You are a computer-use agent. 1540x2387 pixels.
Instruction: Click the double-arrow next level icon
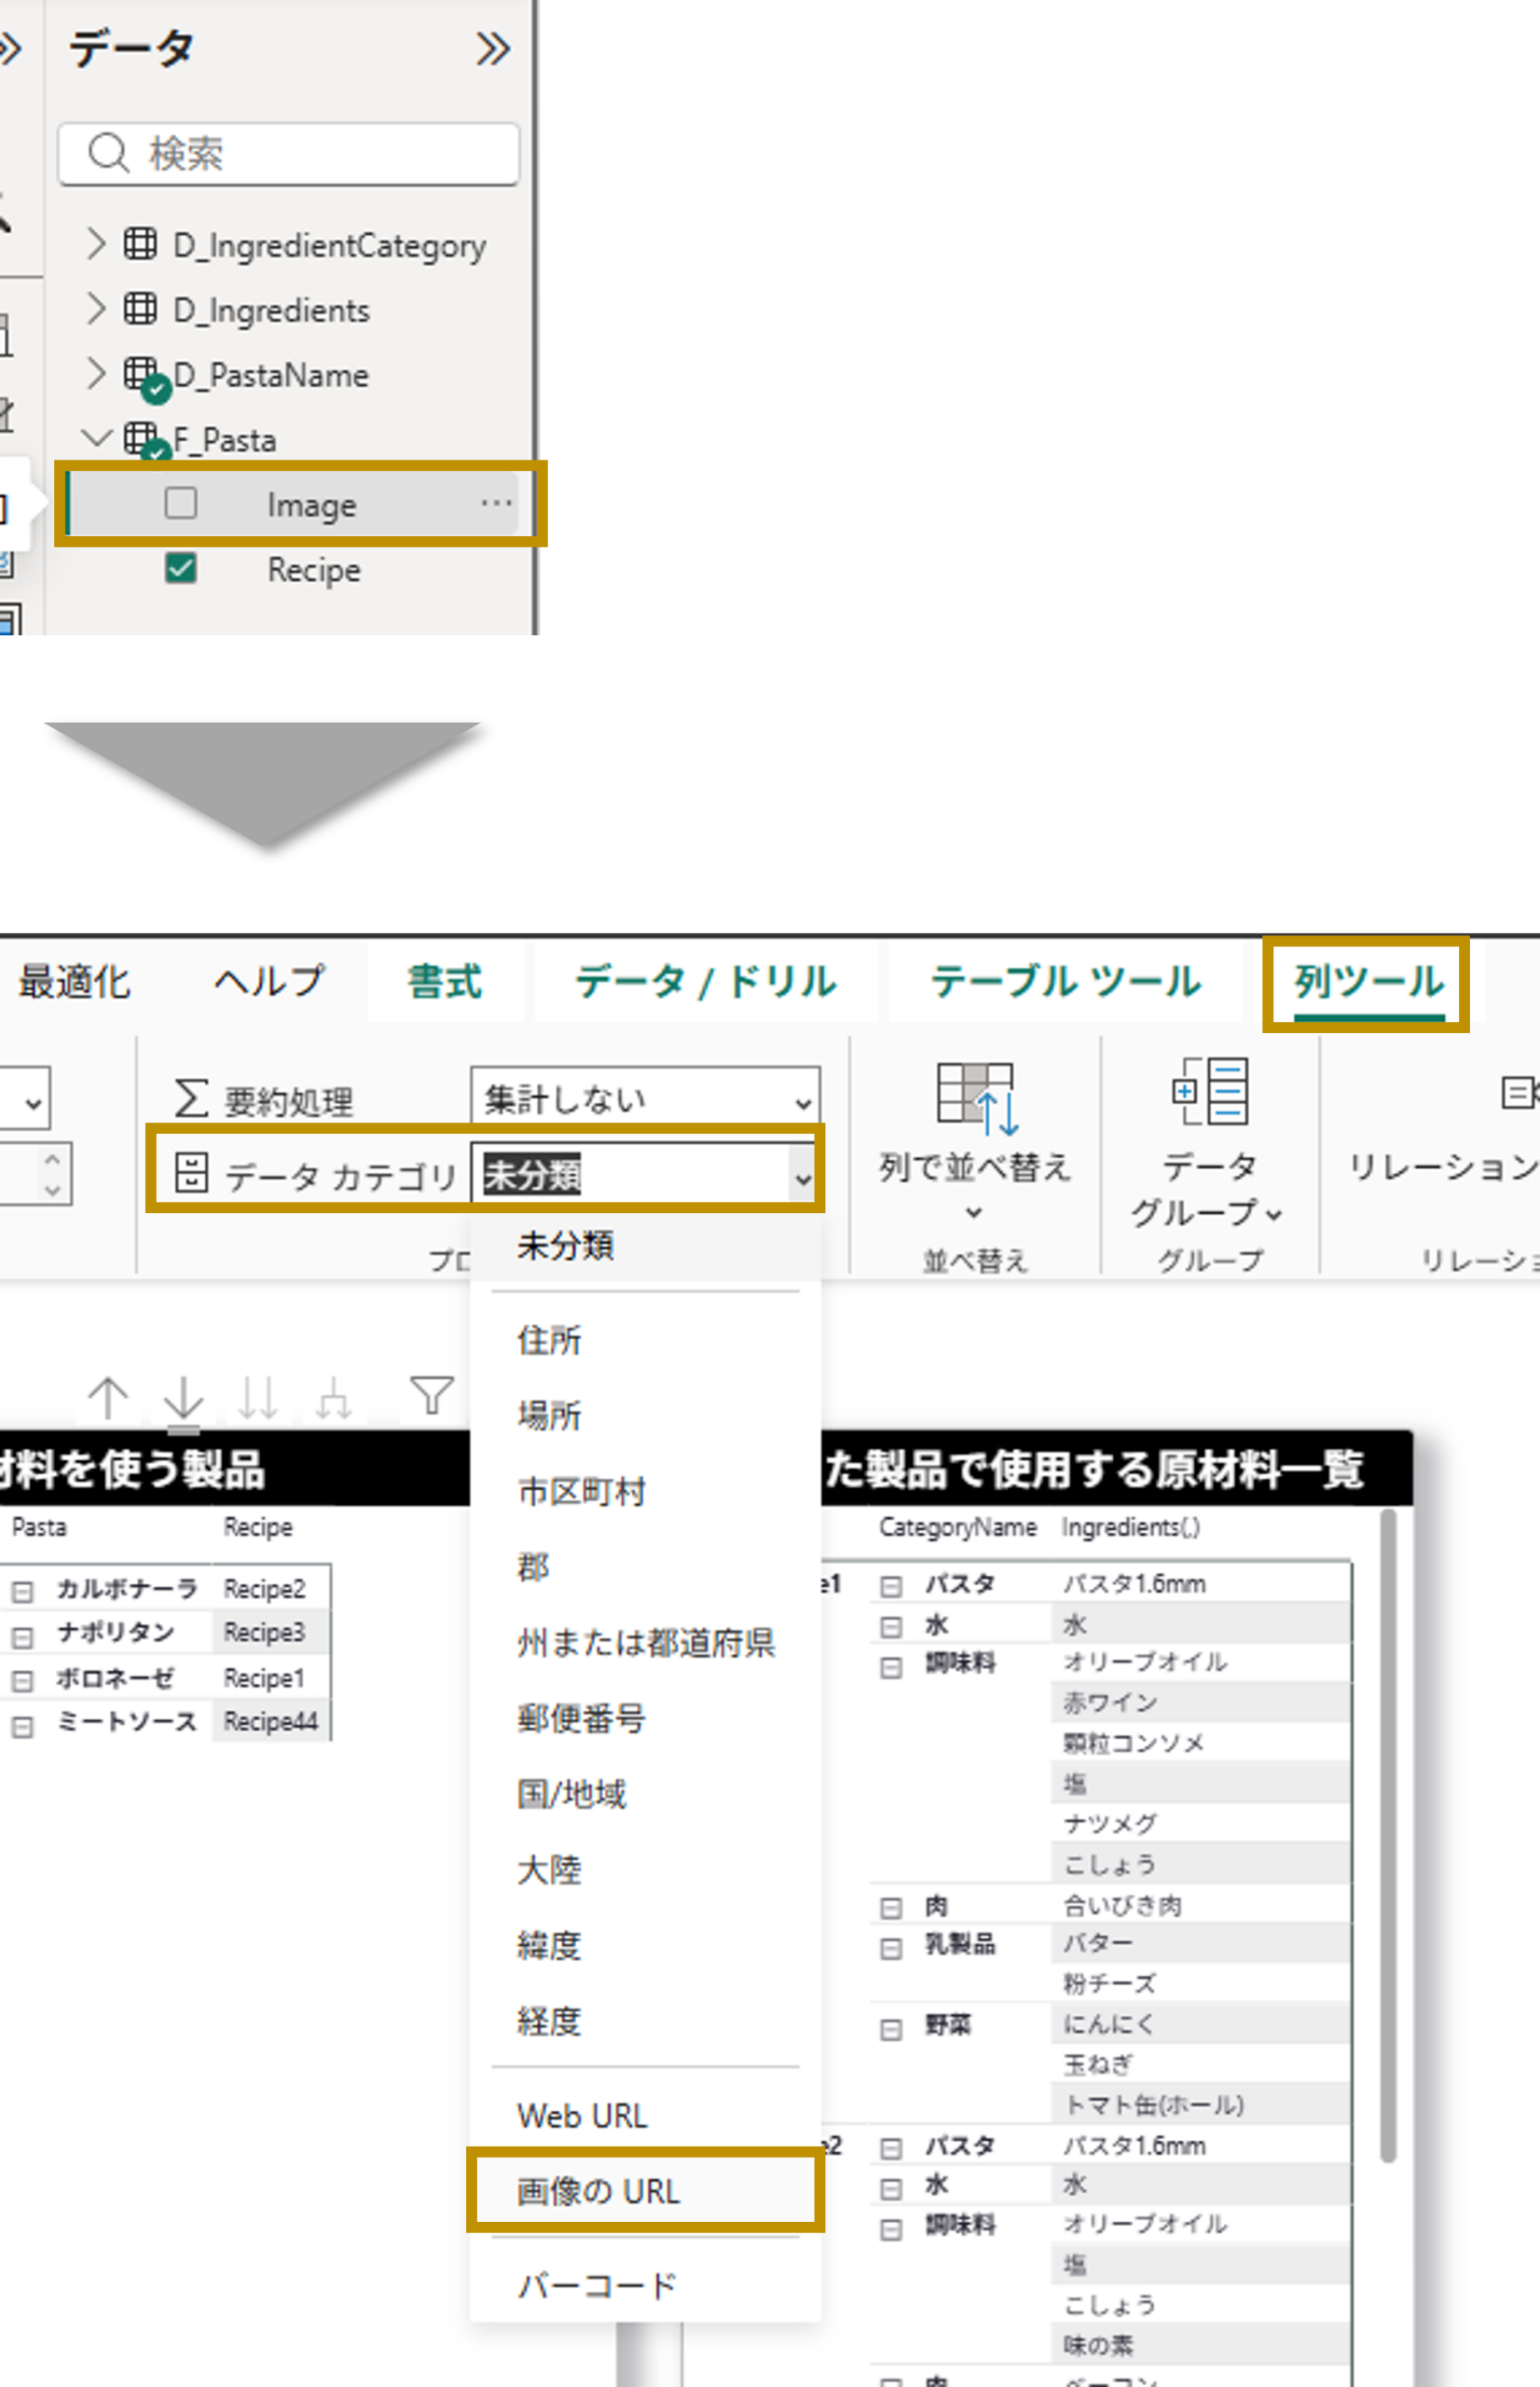[258, 1397]
